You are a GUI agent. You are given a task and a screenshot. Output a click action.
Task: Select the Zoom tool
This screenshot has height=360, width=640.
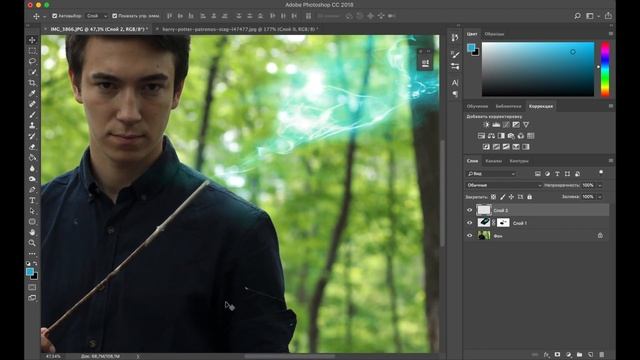(32, 243)
